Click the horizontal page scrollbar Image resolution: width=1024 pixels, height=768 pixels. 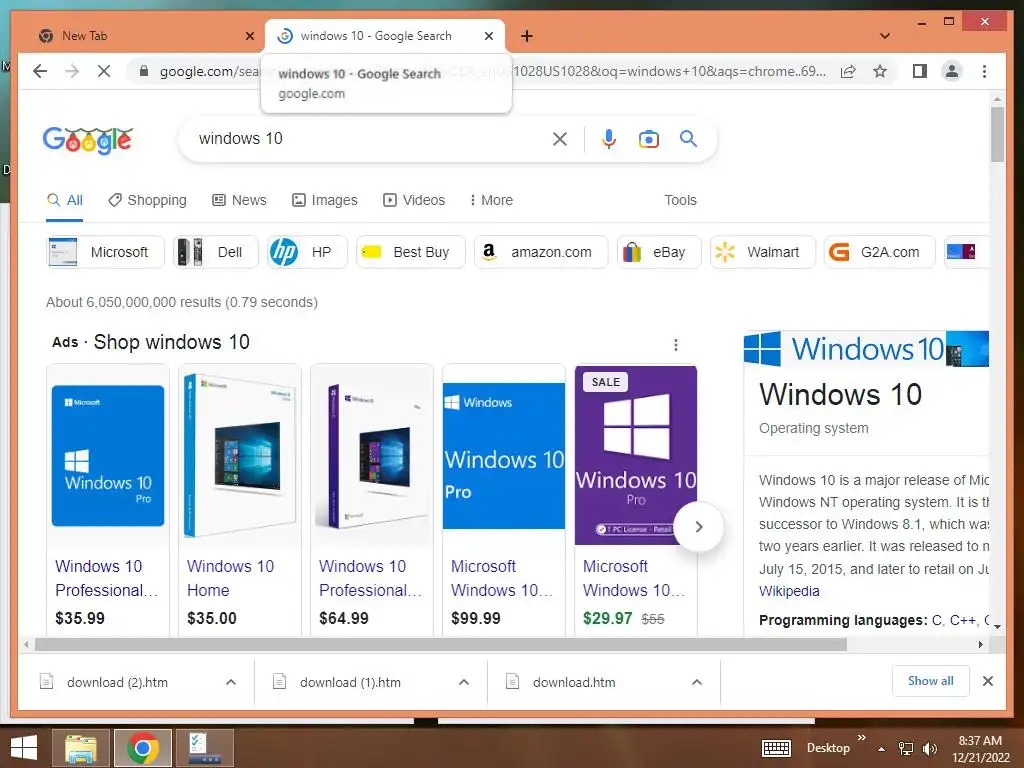(x=441, y=645)
